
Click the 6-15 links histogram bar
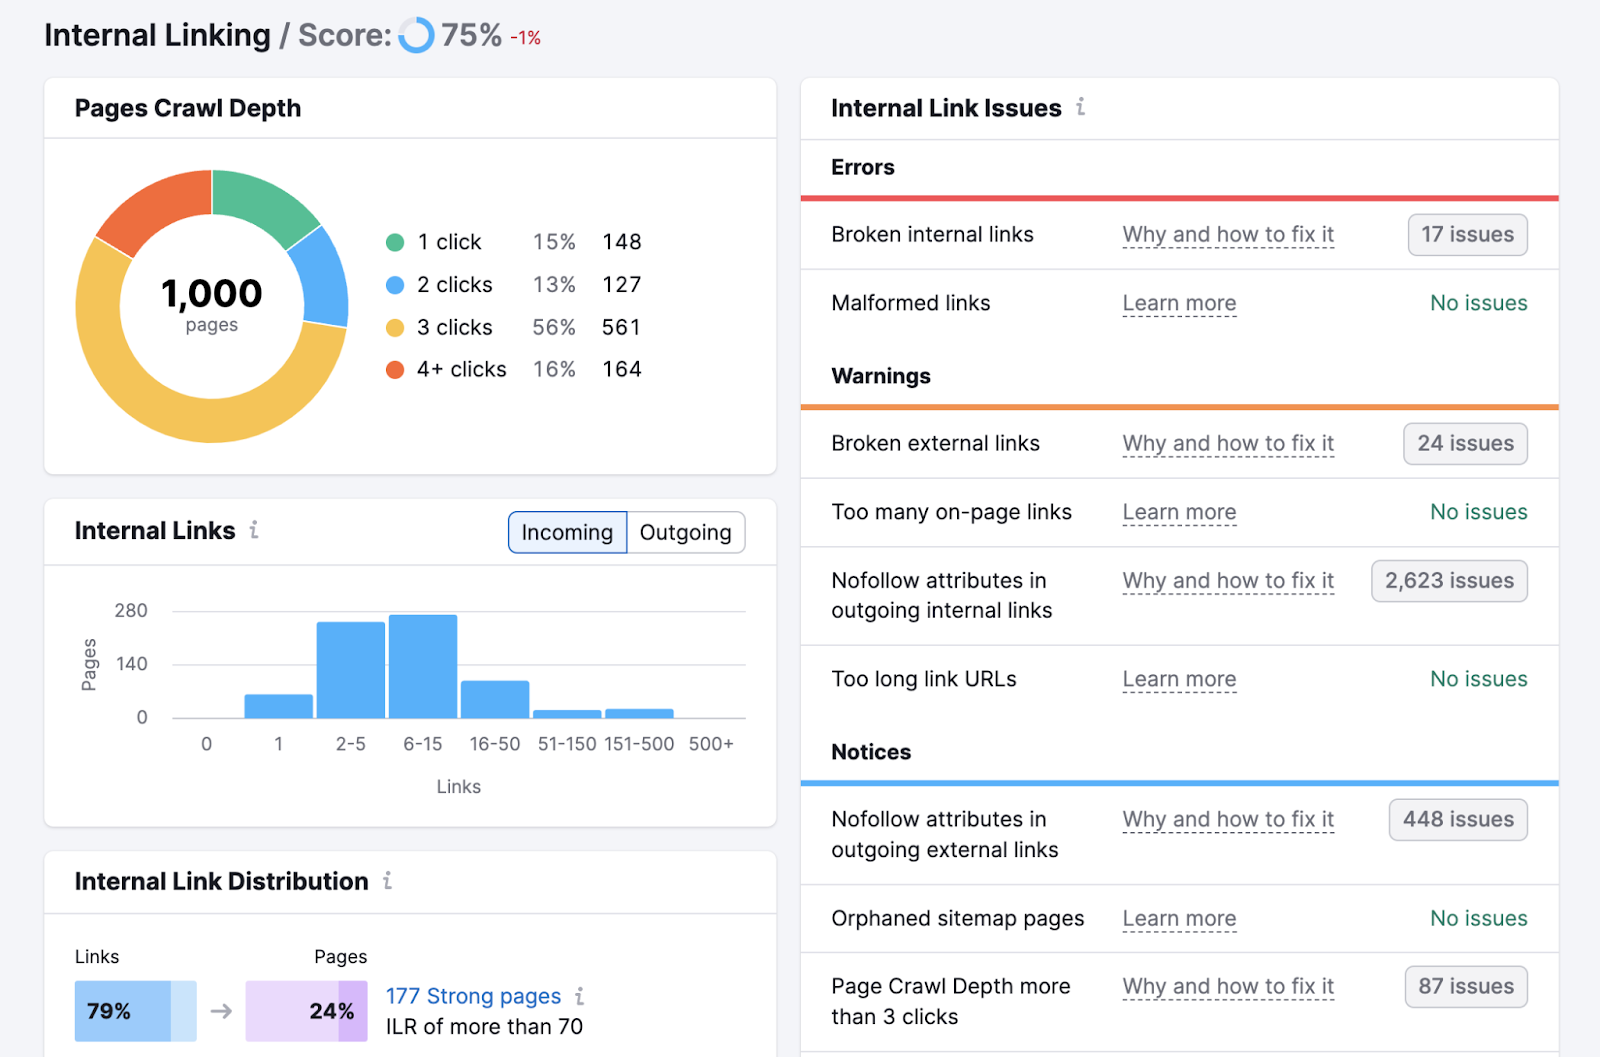click(x=422, y=665)
